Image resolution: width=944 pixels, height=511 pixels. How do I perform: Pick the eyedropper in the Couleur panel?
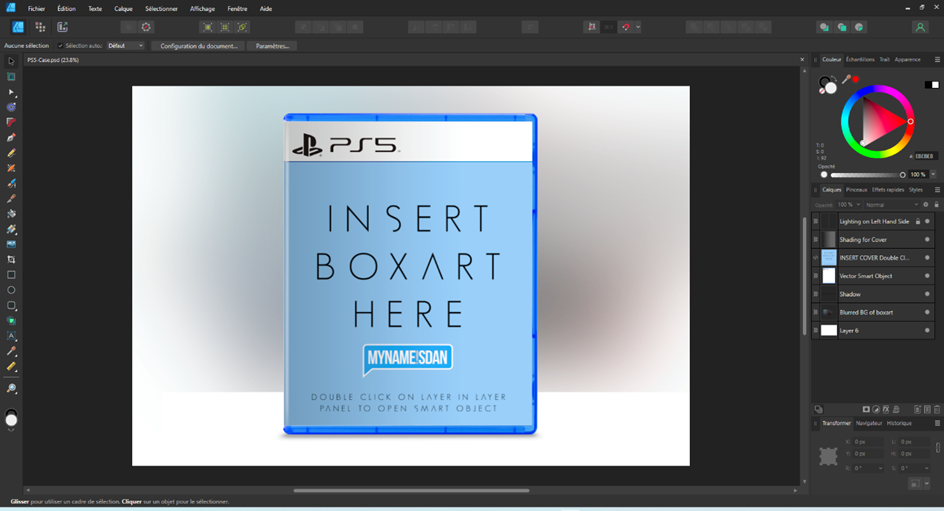[846, 79]
